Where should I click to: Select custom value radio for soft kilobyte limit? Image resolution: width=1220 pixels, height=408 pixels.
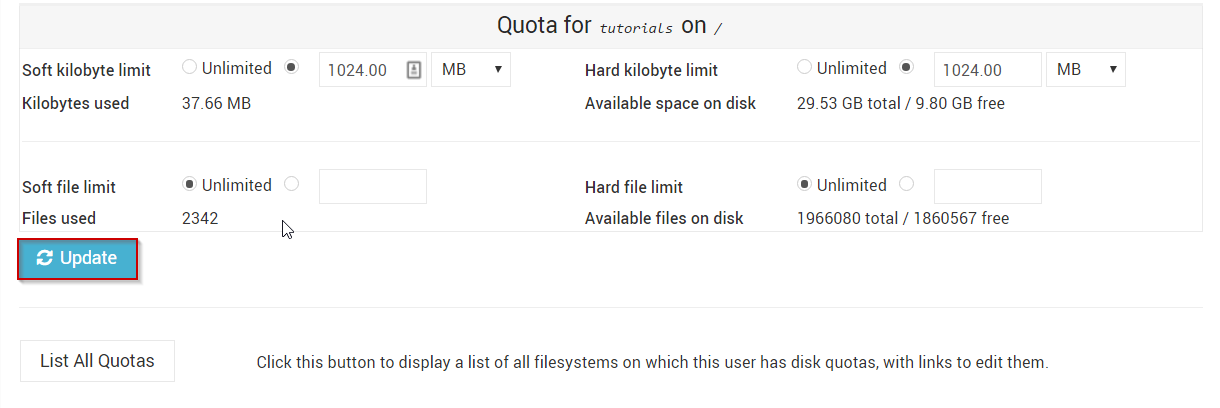(x=291, y=68)
